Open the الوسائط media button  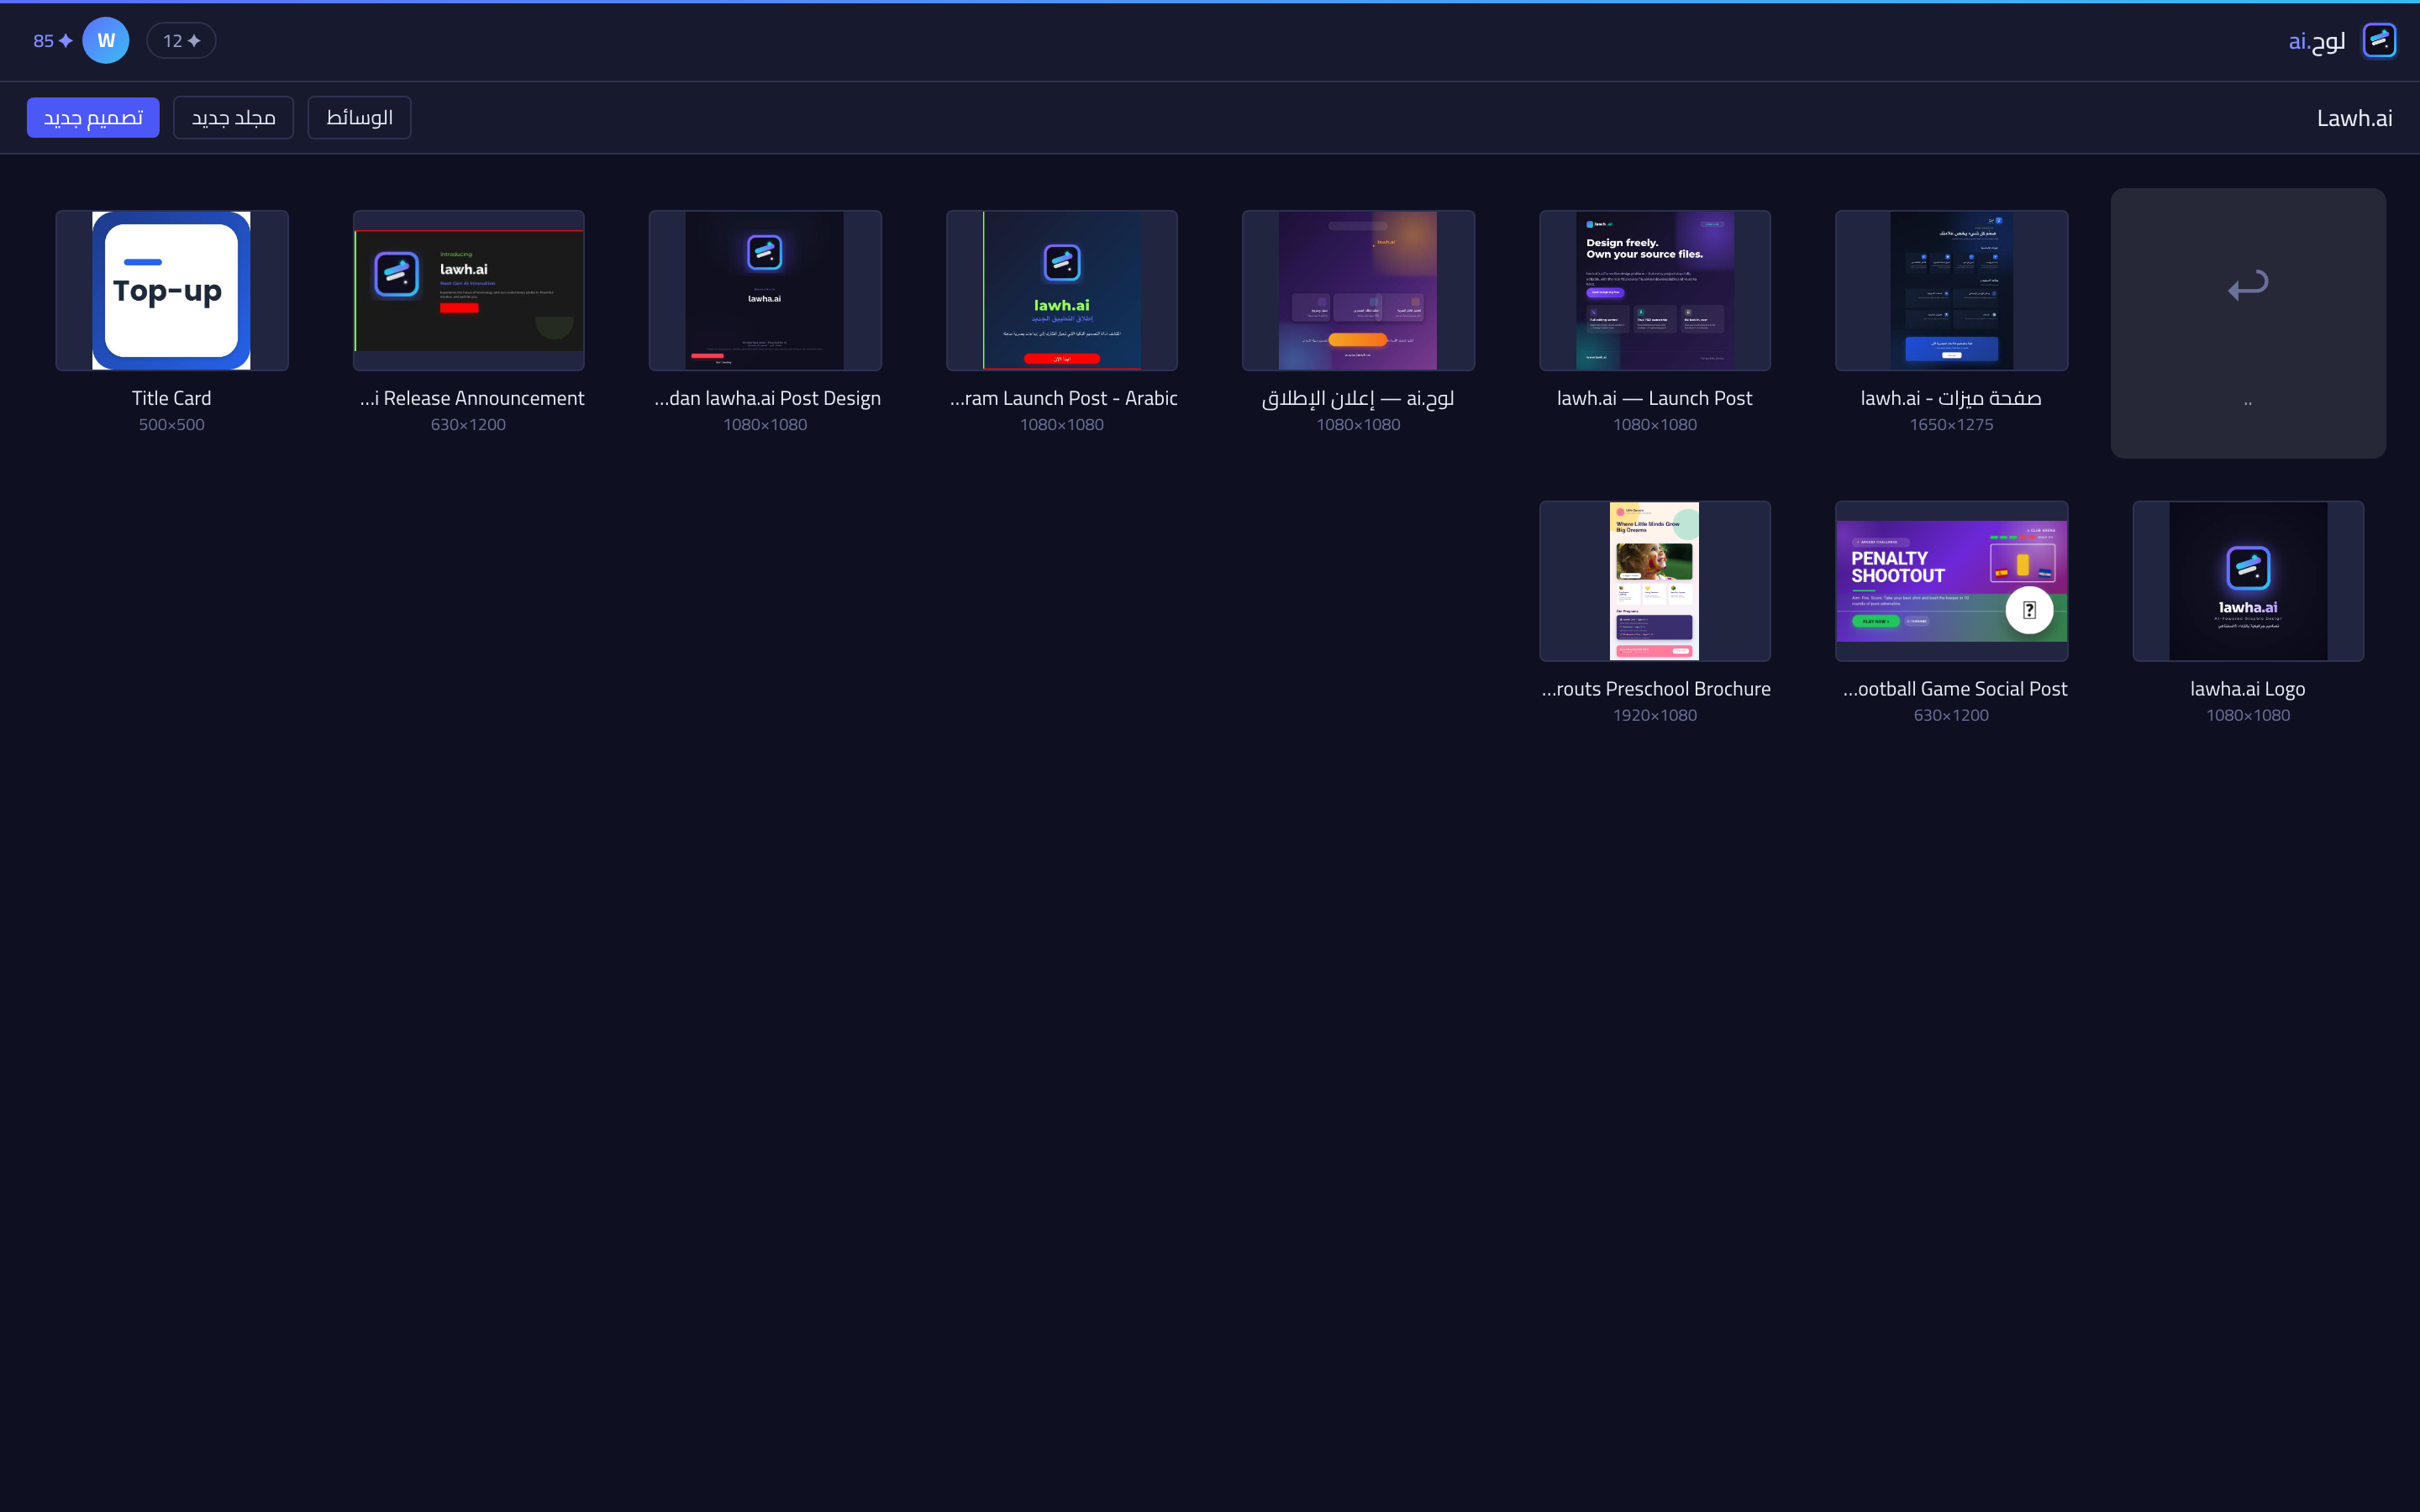click(x=359, y=118)
